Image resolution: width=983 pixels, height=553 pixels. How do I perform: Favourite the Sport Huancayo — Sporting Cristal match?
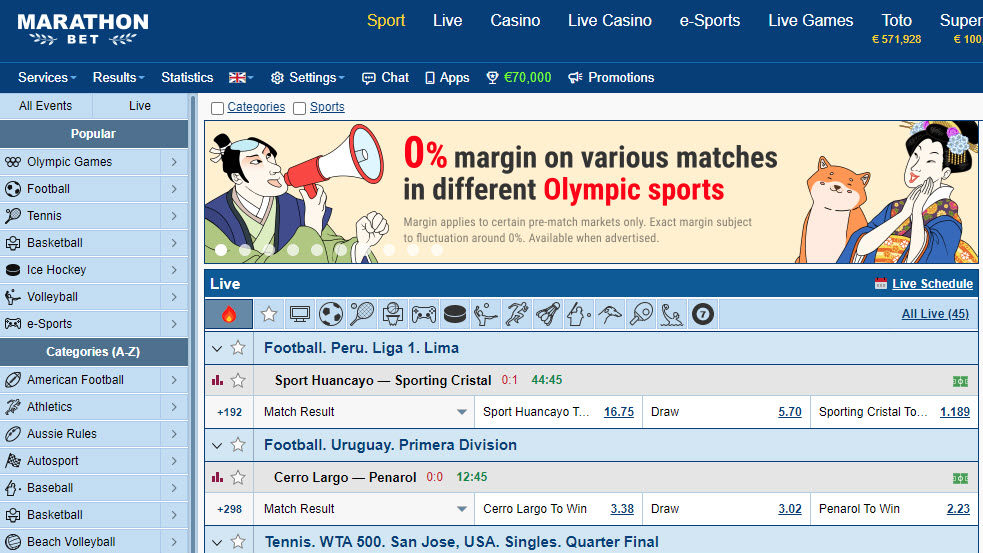click(238, 380)
